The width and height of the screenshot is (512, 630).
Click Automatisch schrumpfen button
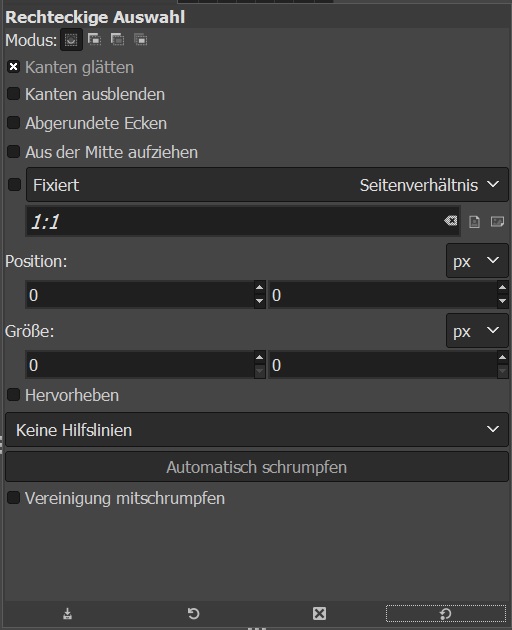point(256,467)
